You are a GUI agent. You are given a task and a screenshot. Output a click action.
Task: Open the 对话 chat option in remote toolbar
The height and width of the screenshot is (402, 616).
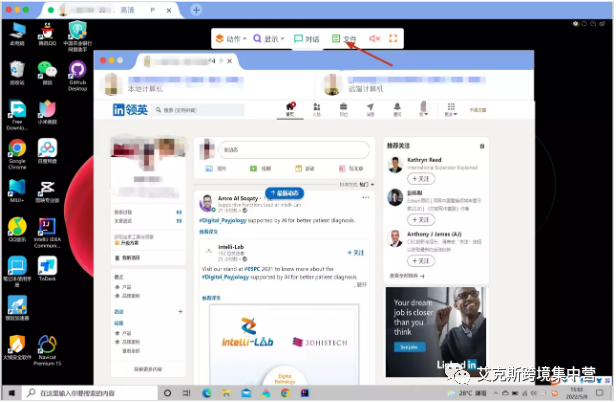pyautogui.click(x=307, y=39)
